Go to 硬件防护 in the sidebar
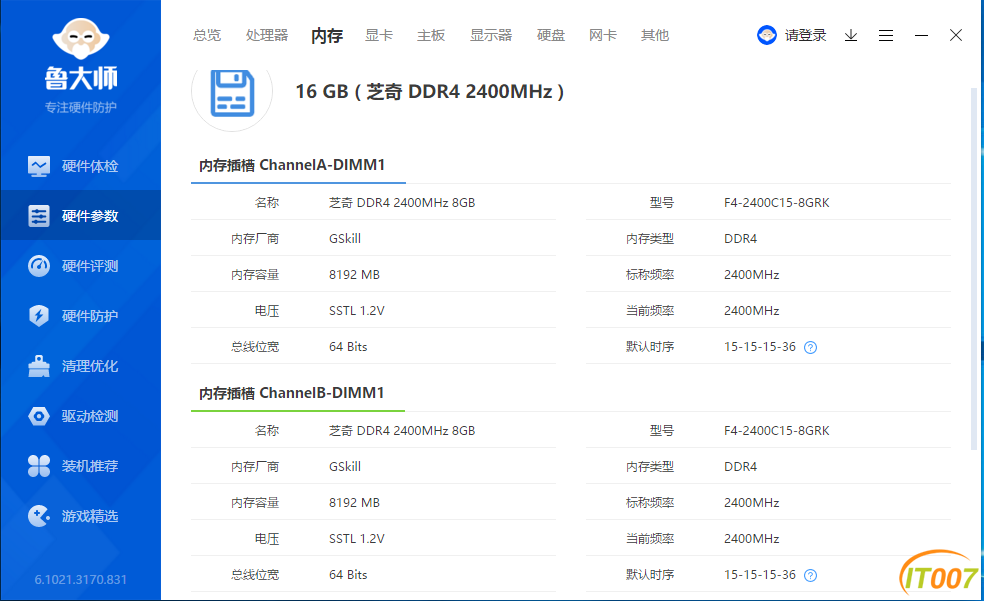This screenshot has width=984, height=601. tap(80, 316)
